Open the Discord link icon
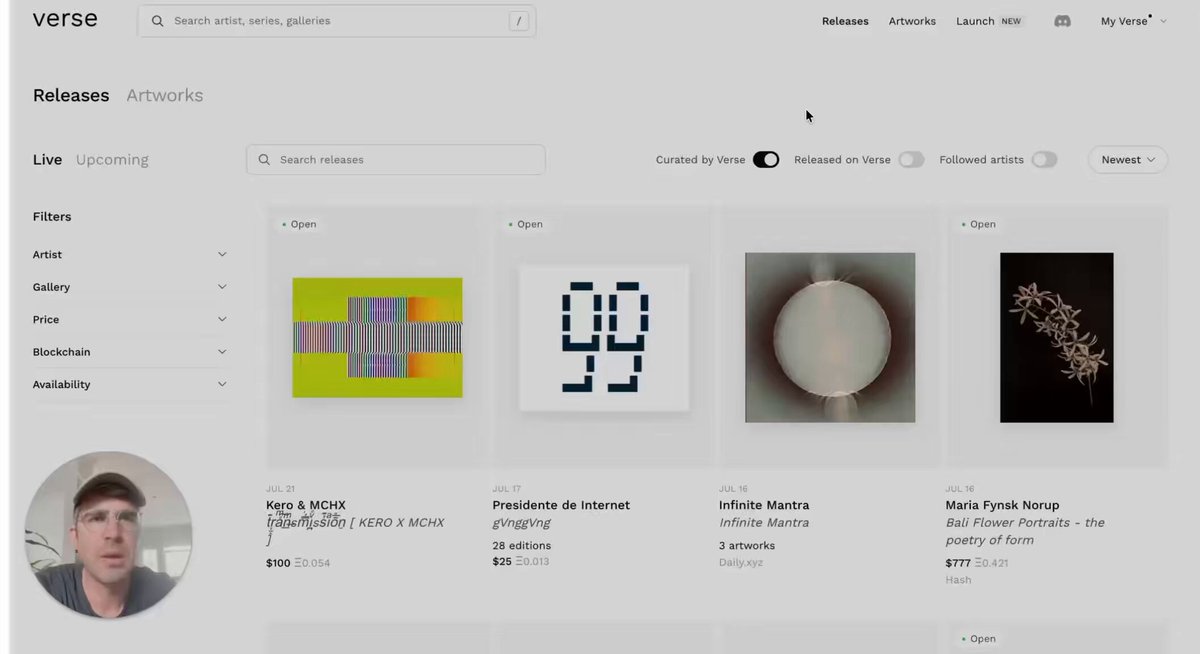1200x654 pixels. [1062, 21]
